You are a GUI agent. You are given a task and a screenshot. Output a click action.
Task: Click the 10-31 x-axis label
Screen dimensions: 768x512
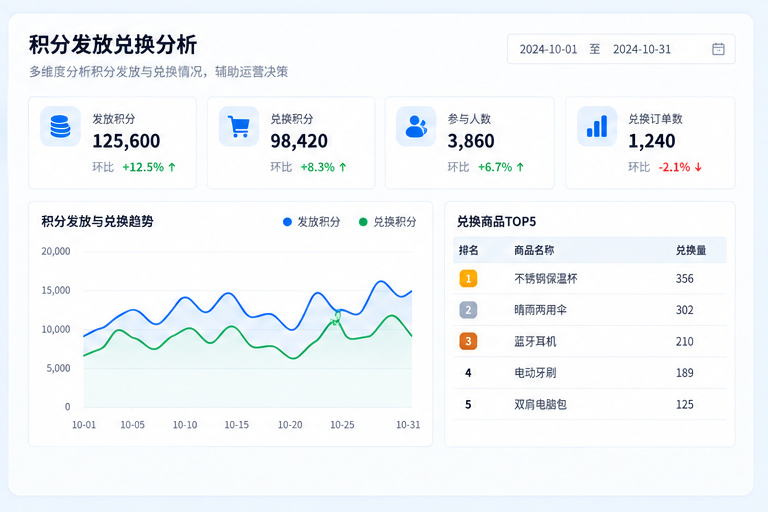point(408,425)
